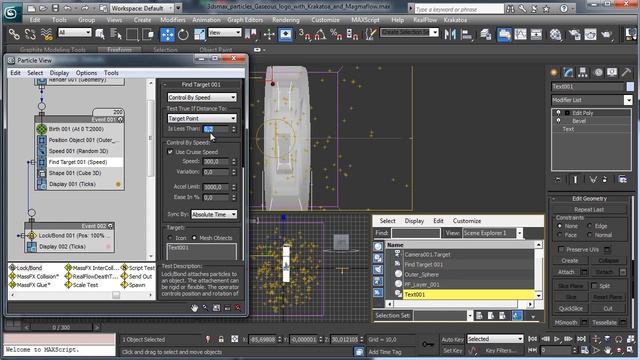640x360 pixels.
Task: Open the Rendering menu
Action: coord(286,20)
